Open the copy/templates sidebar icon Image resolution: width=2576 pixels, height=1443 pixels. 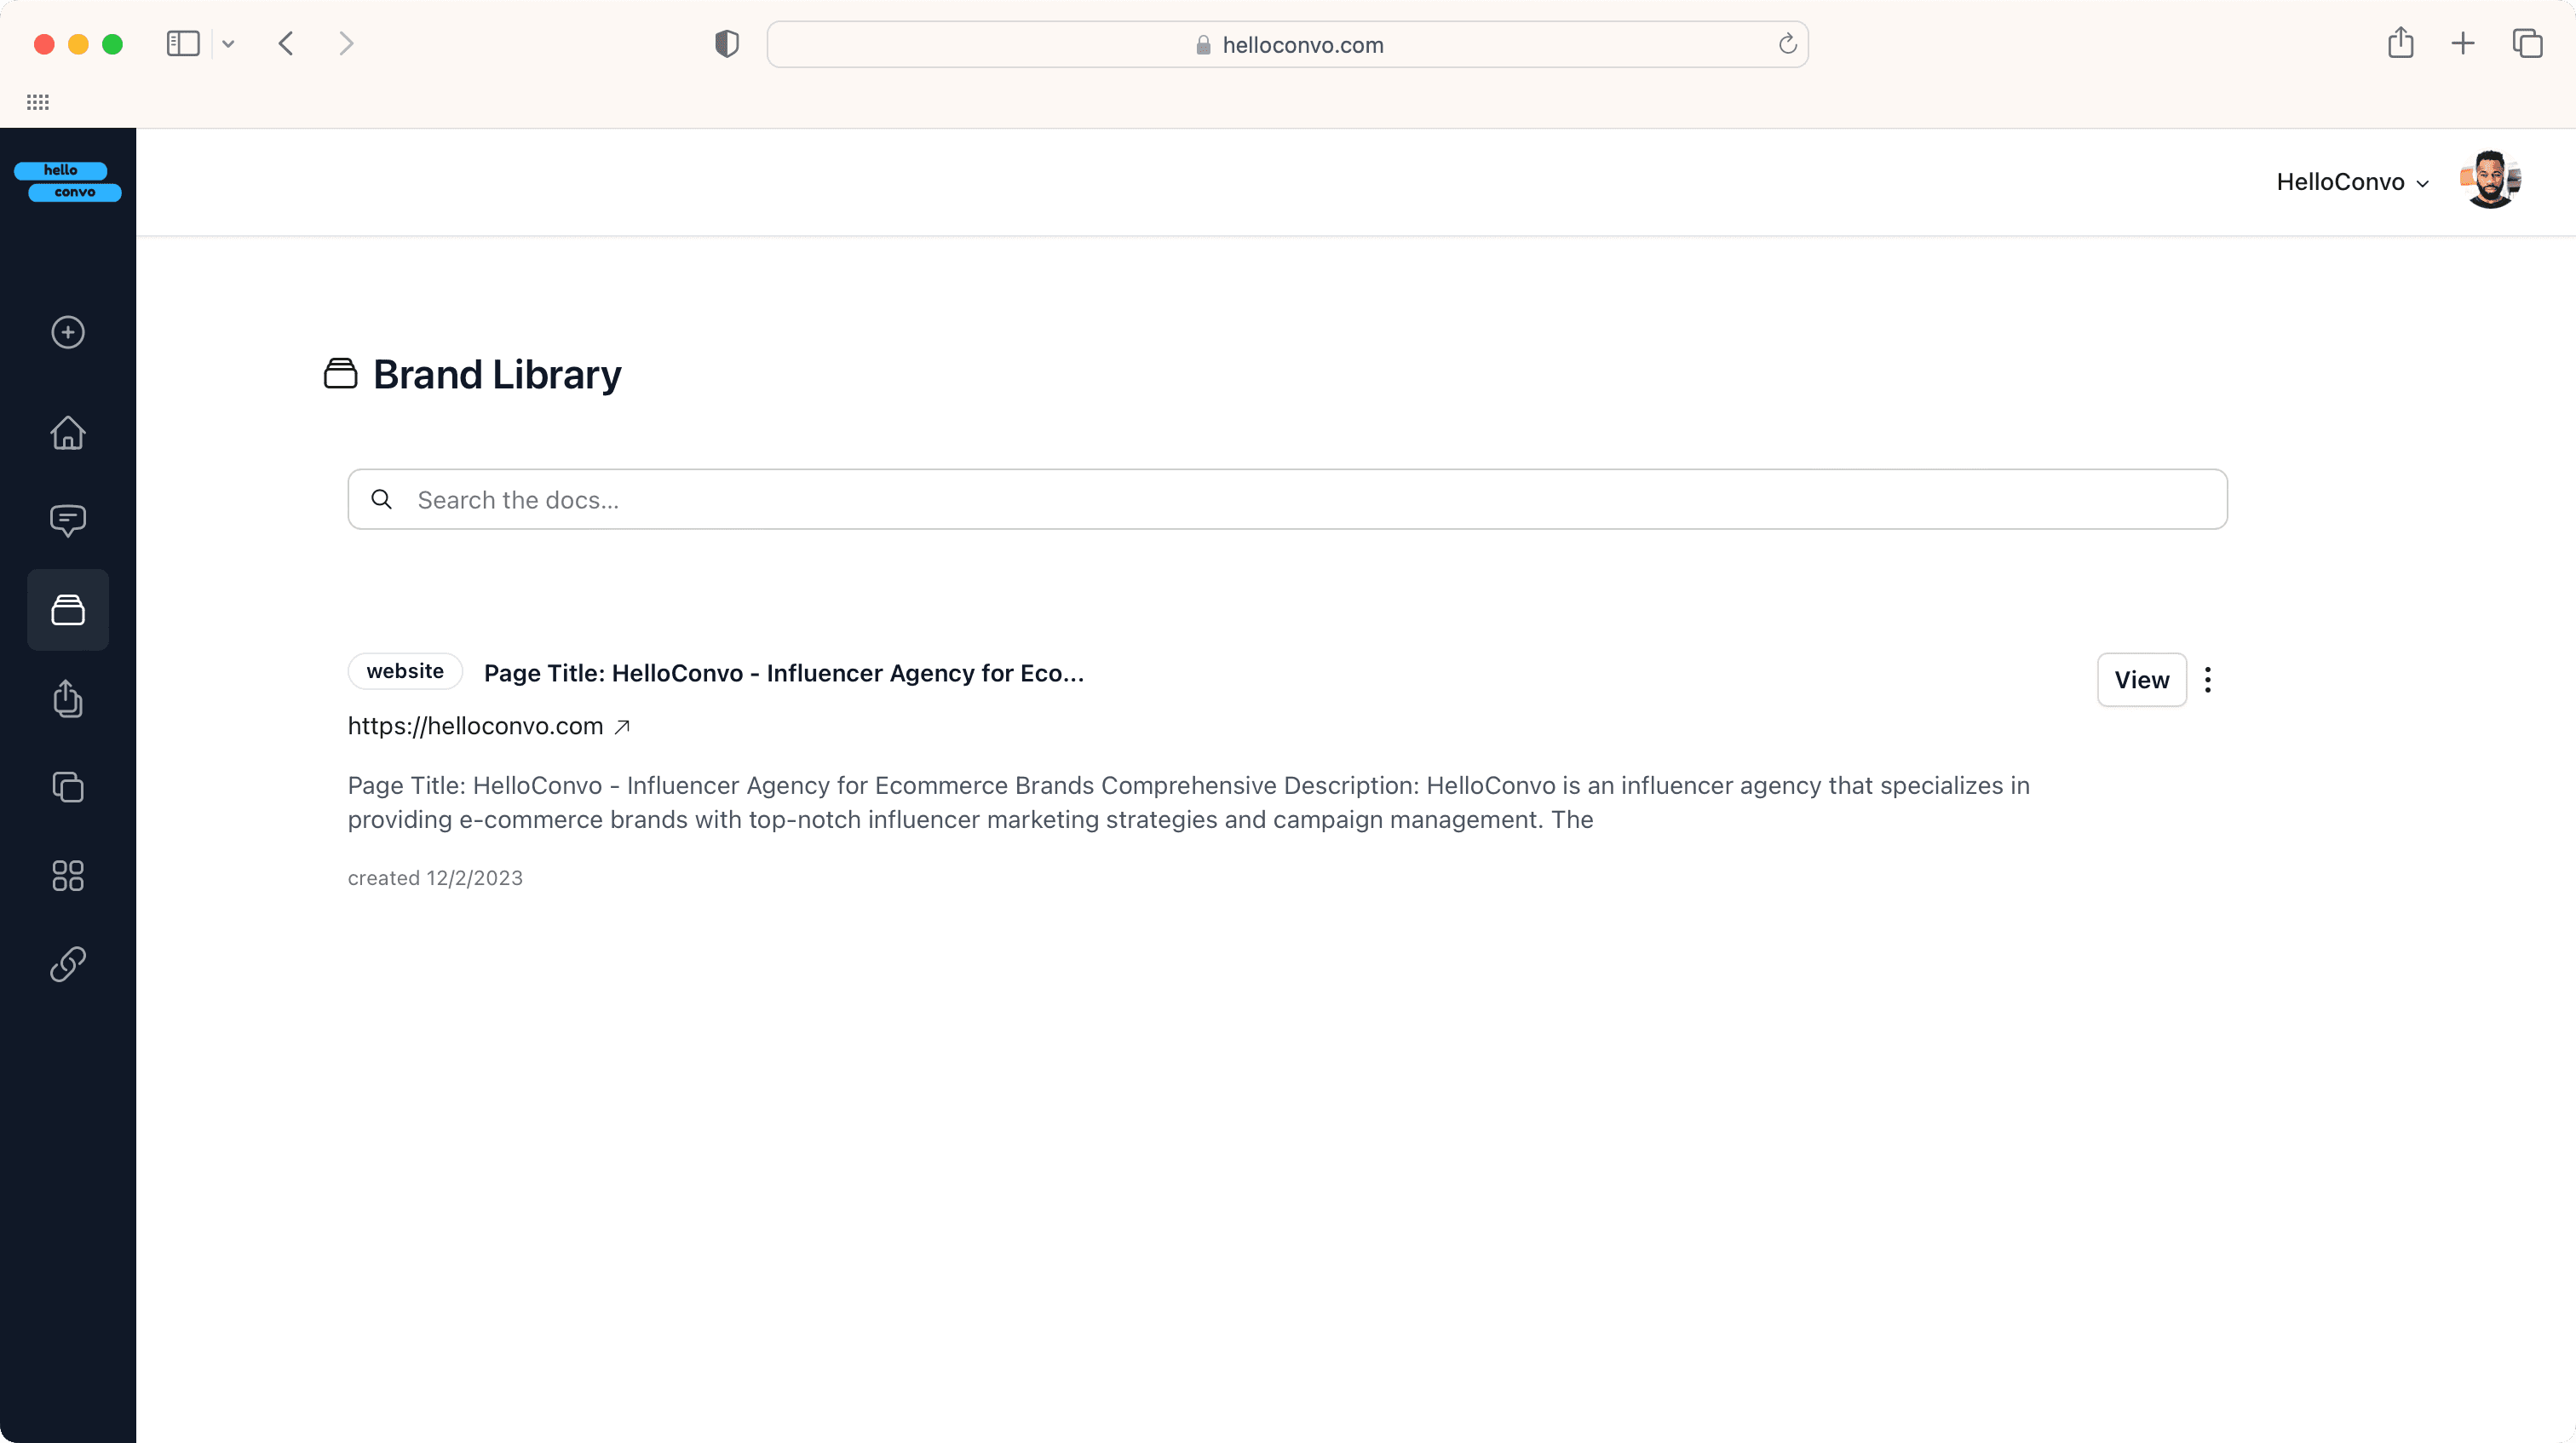point(68,787)
